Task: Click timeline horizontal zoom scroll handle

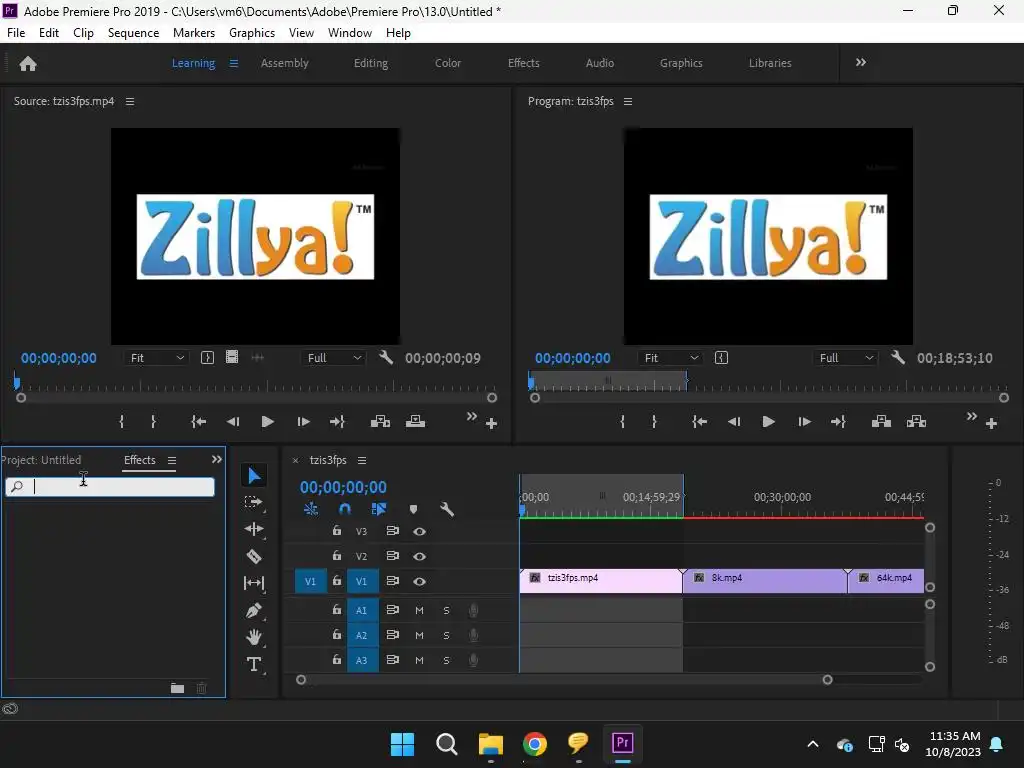Action: point(827,680)
